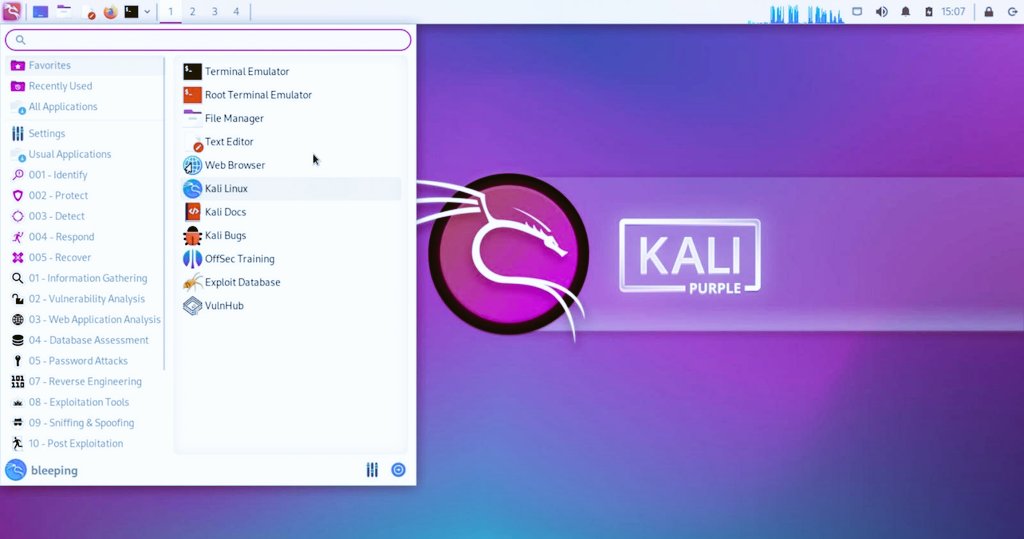Click the CPU graph monitor in the panel
1024x539 pixels.
pyautogui.click(x=795, y=13)
